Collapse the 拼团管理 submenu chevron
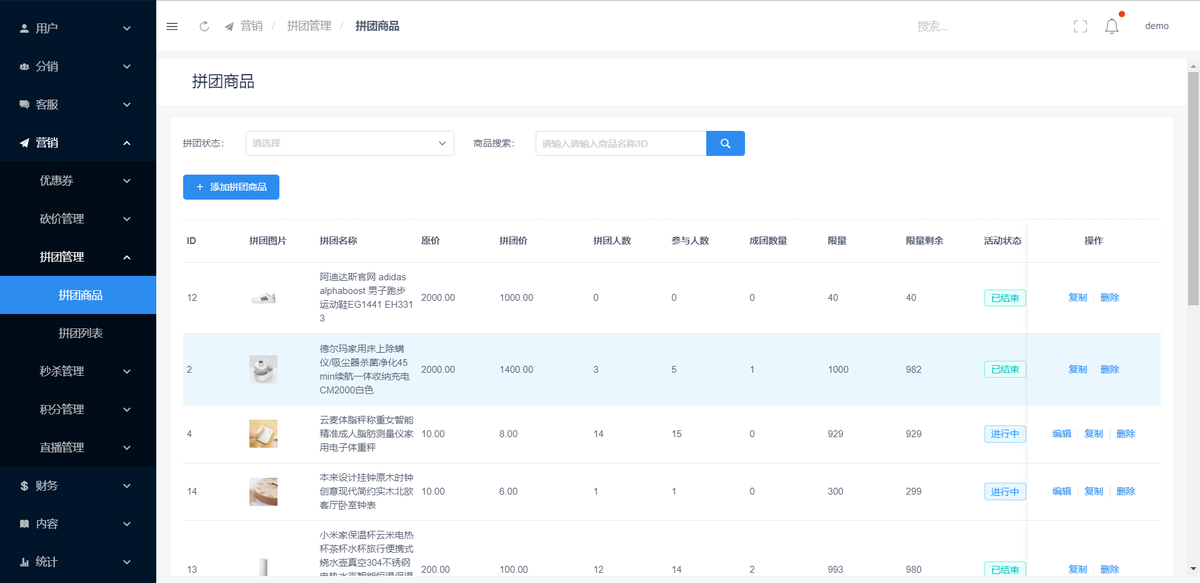This screenshot has height=583, width=1200. point(127,257)
